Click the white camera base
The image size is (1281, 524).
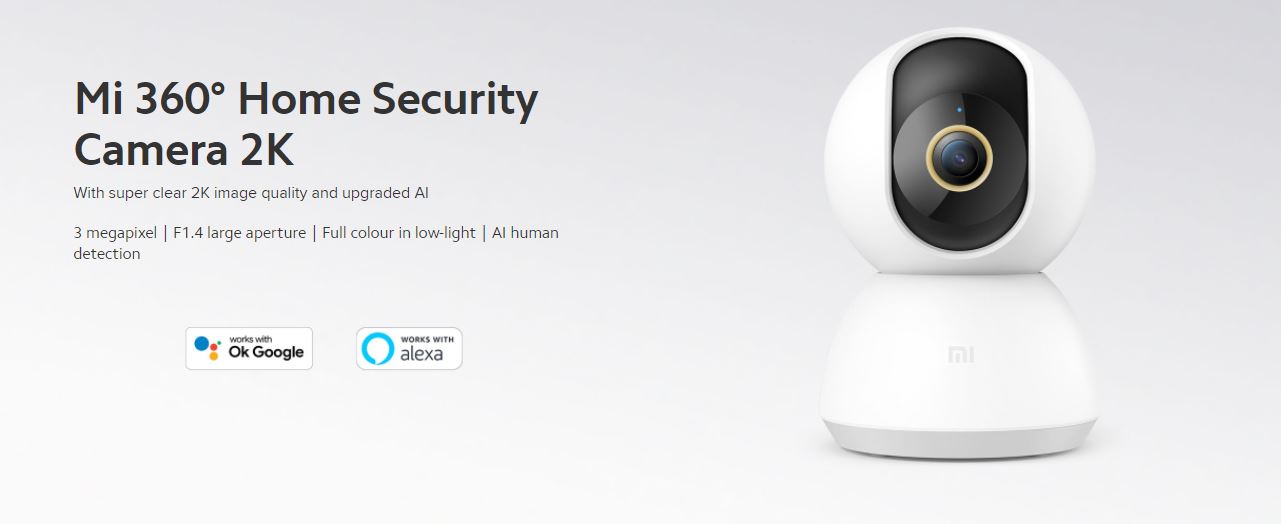click(x=959, y=375)
